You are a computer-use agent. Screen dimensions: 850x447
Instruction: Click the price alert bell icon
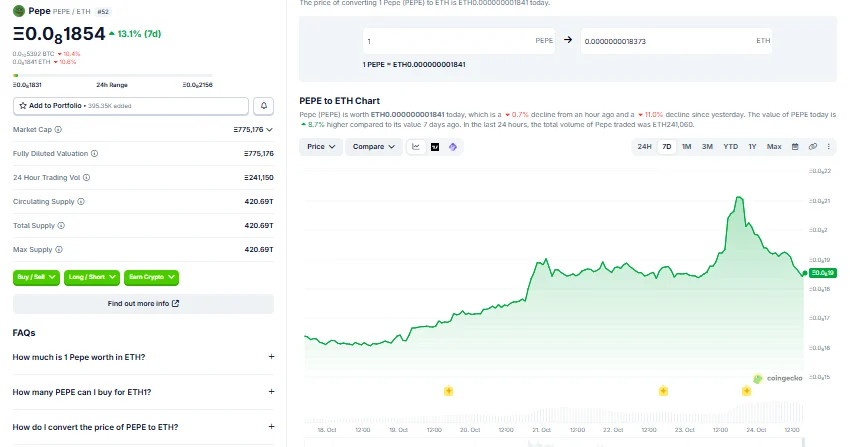click(x=263, y=106)
